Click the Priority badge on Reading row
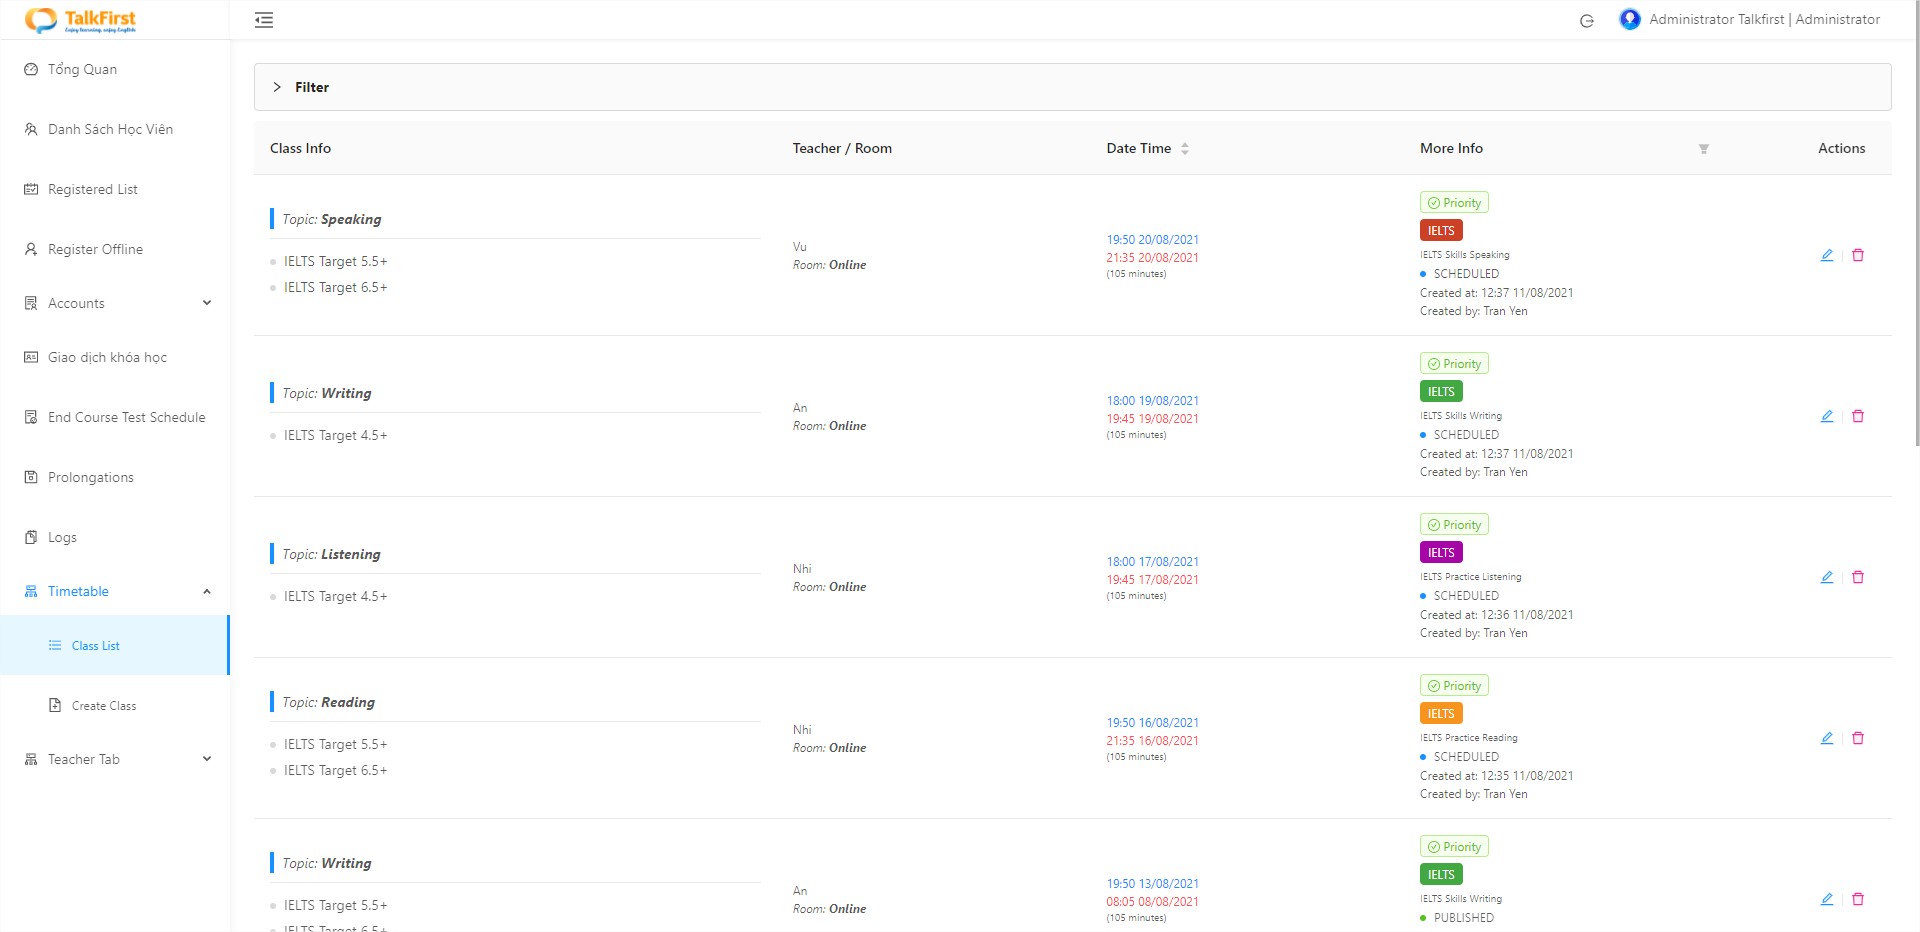This screenshot has height=932, width=1920. click(x=1454, y=686)
